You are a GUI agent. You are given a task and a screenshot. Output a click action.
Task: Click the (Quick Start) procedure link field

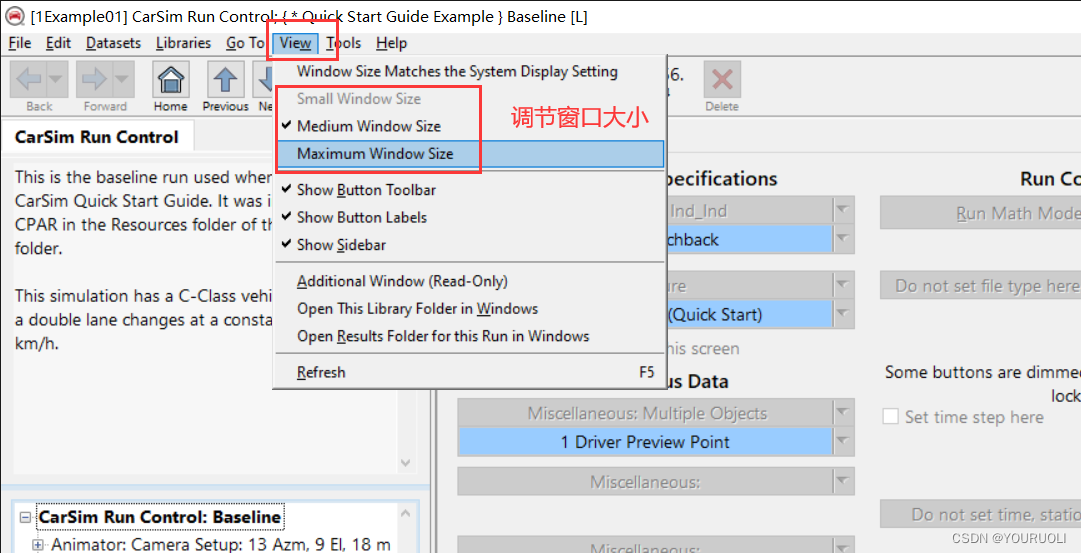click(x=749, y=314)
